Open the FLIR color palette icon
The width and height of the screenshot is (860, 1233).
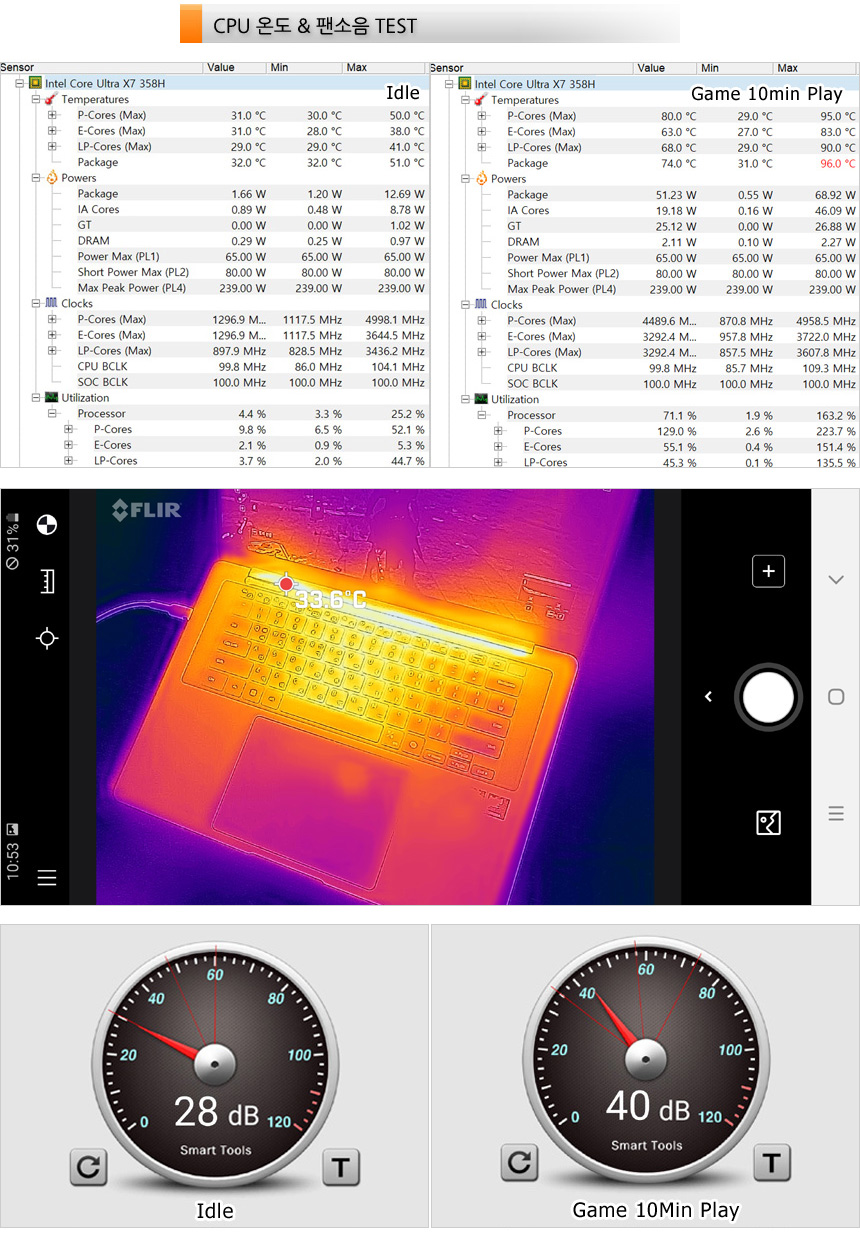[x=47, y=525]
